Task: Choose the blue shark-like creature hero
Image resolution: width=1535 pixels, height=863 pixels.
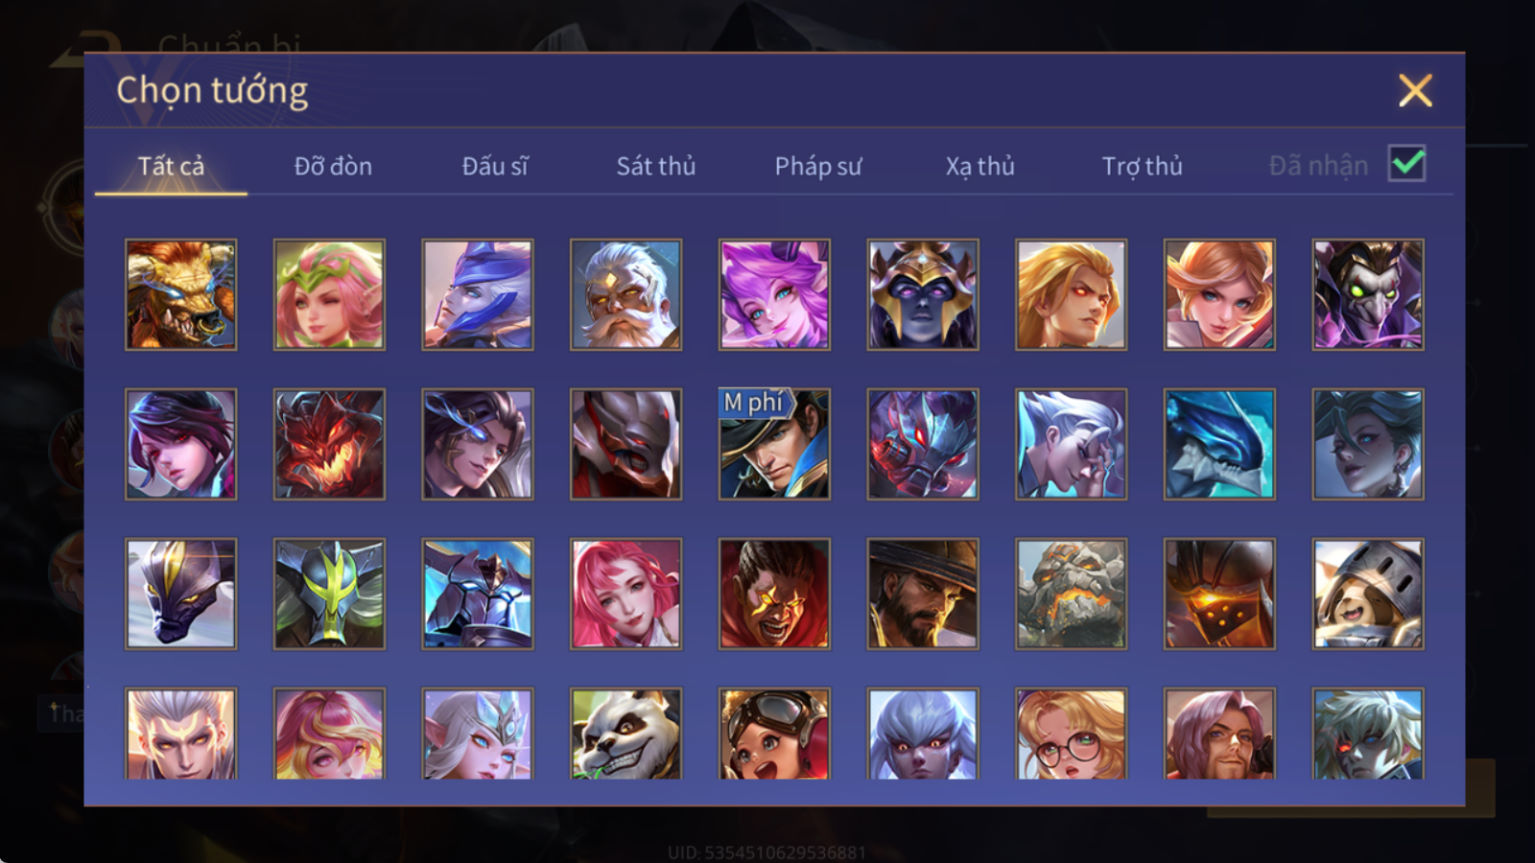Action: point(1219,444)
